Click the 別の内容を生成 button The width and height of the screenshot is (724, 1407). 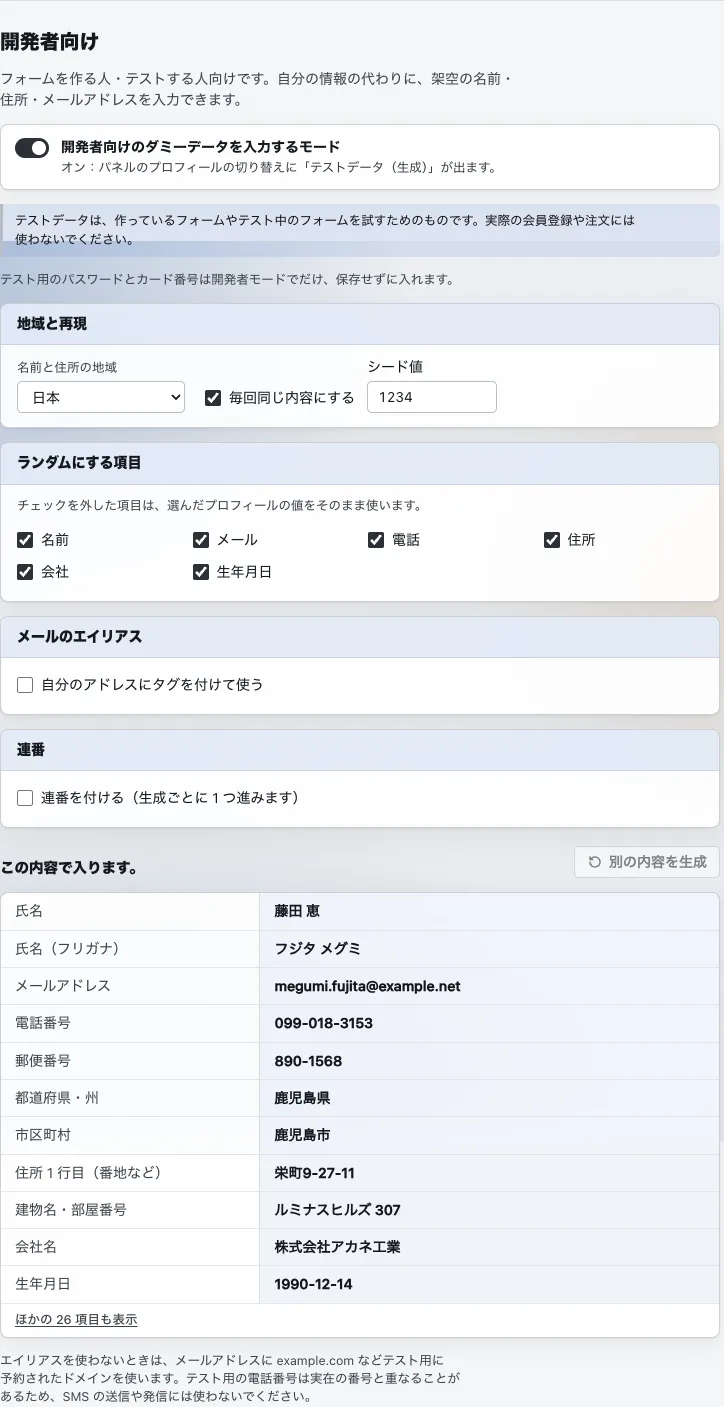coord(647,862)
